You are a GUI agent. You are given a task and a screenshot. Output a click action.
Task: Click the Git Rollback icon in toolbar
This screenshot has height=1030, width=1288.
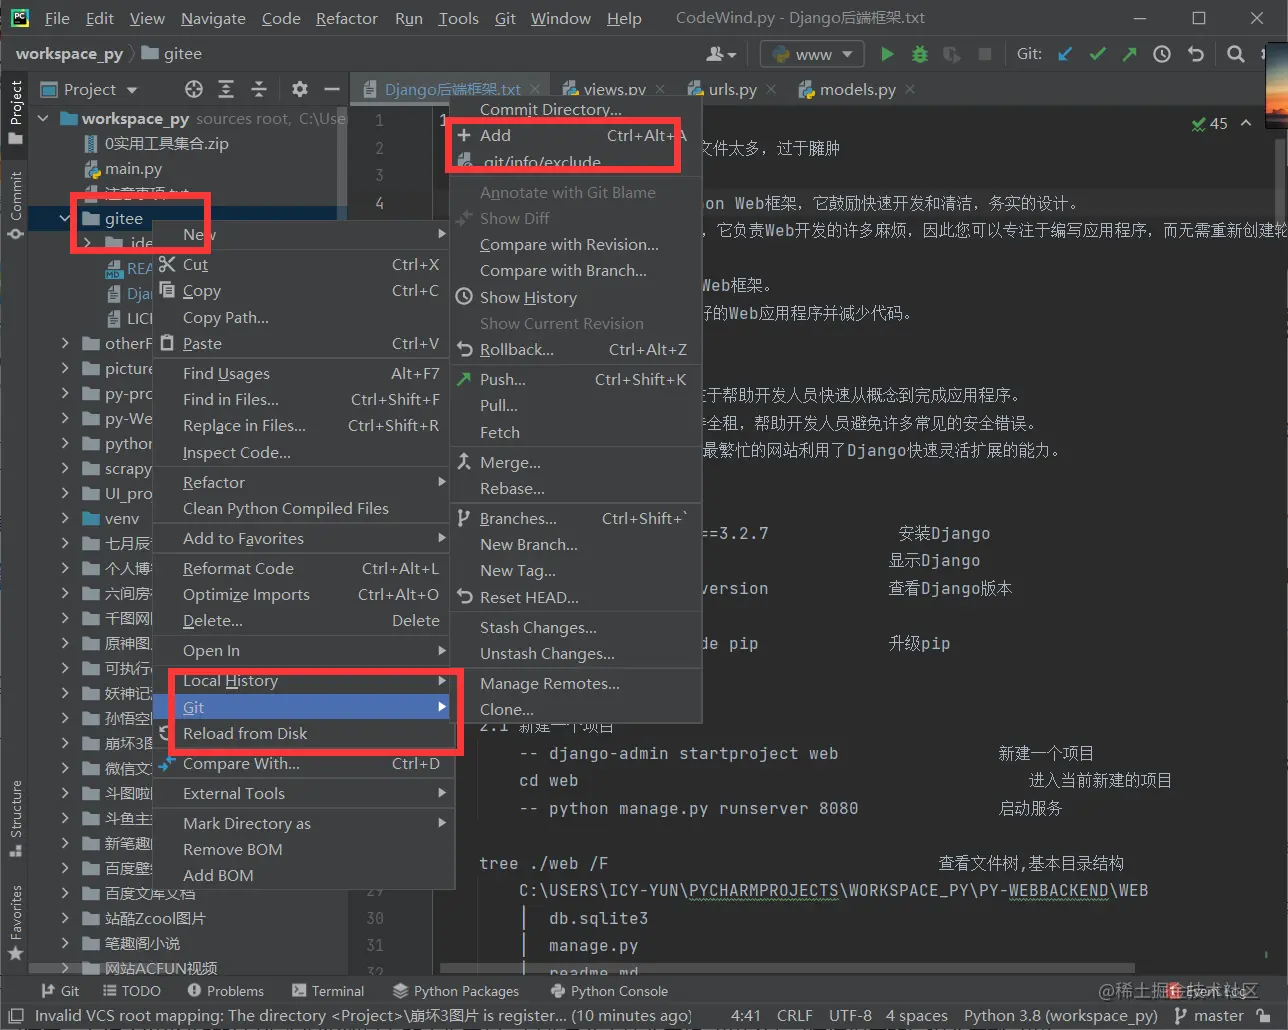(x=1195, y=54)
